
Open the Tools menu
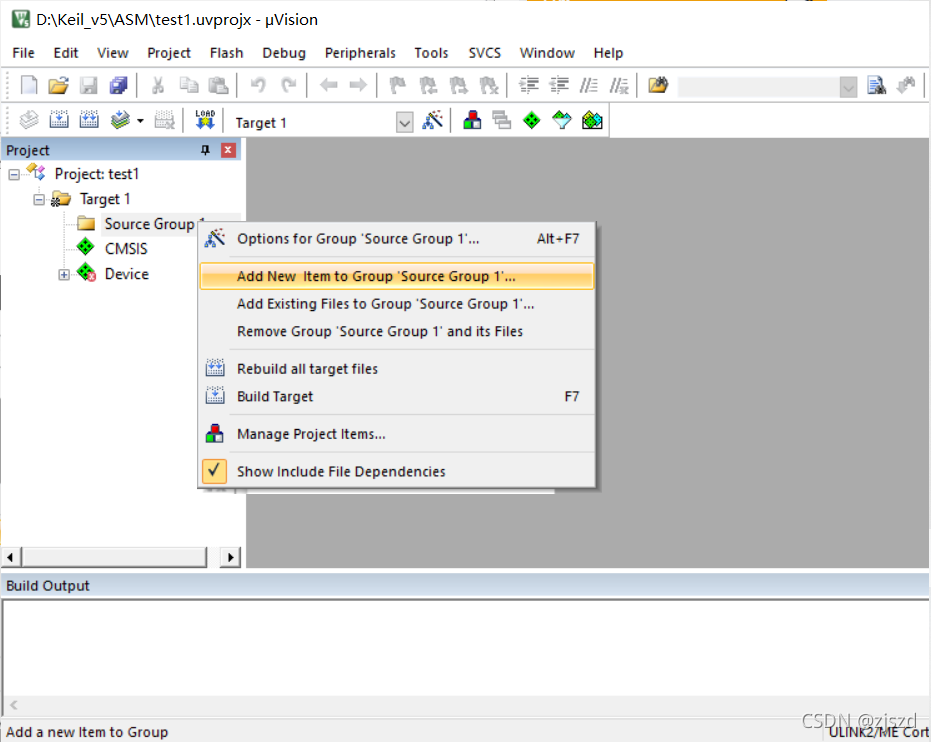coord(431,53)
